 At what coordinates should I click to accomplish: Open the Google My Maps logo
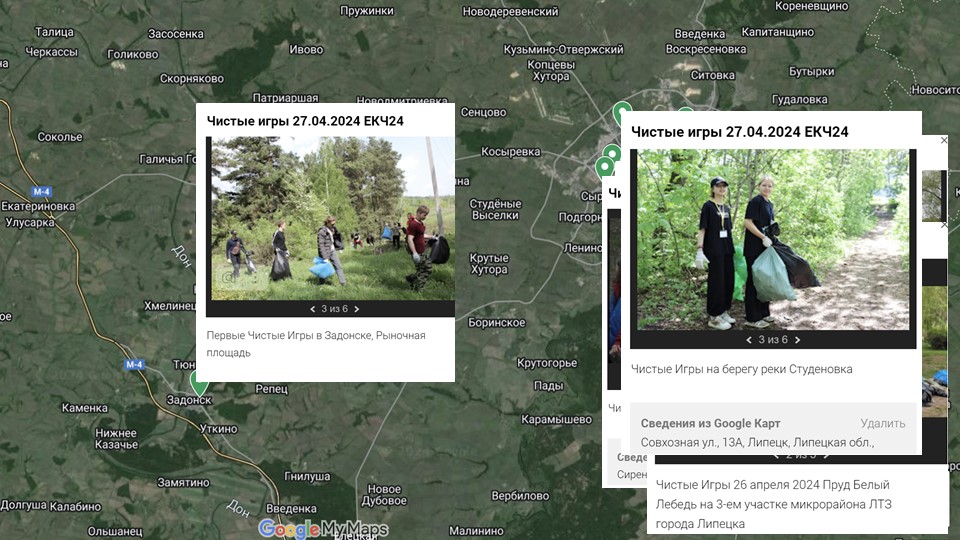click(323, 528)
